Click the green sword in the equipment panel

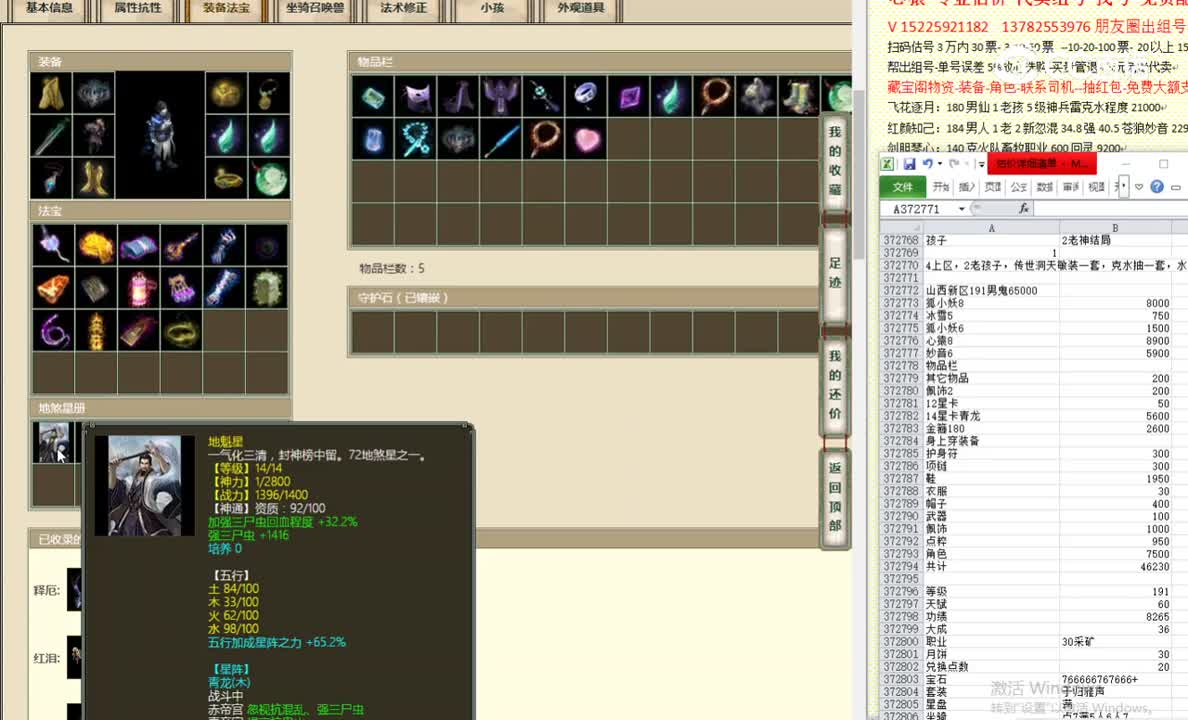(50, 136)
